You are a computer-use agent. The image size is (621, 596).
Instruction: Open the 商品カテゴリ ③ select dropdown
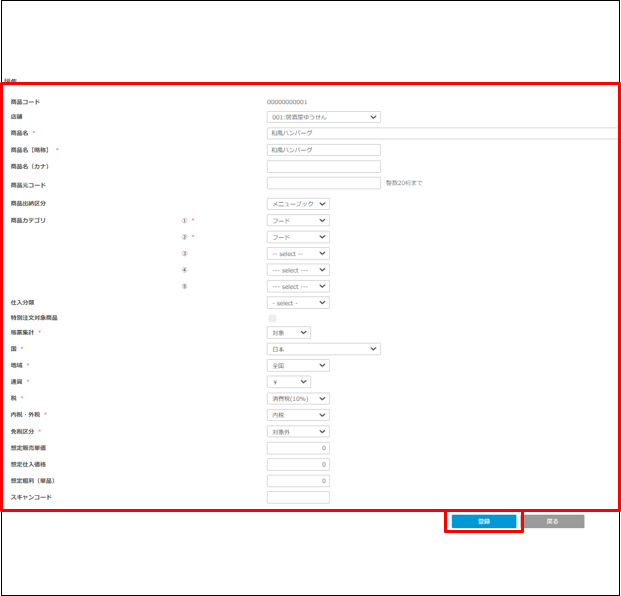coord(298,253)
